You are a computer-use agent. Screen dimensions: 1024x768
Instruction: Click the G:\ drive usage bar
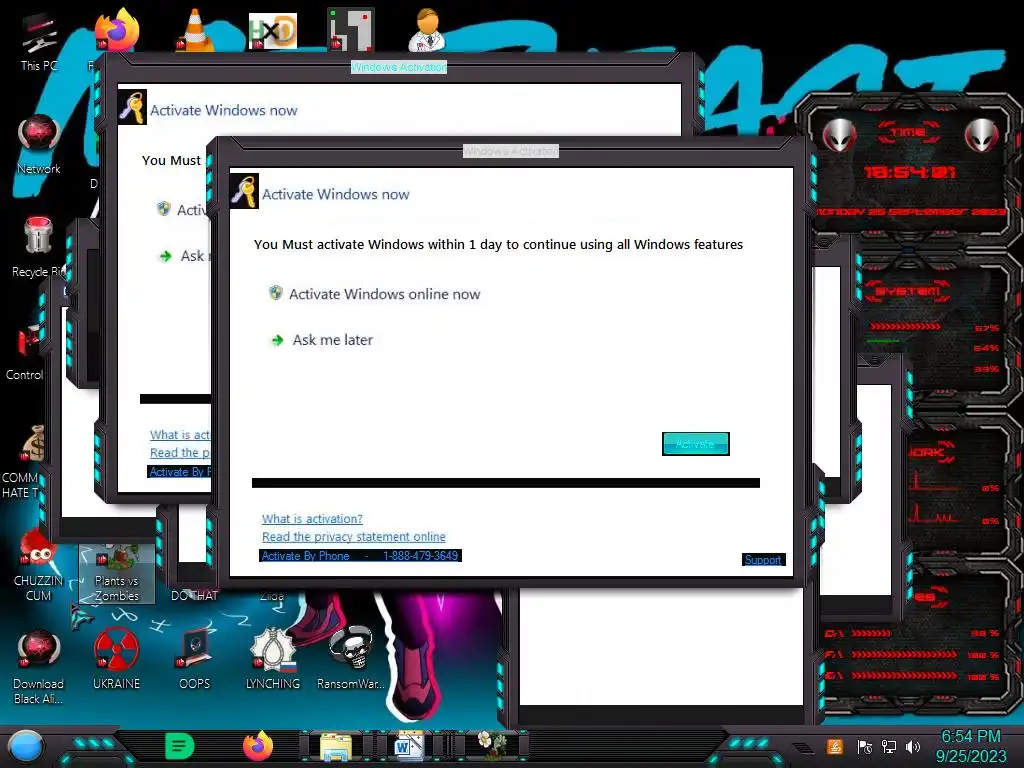pos(904,676)
